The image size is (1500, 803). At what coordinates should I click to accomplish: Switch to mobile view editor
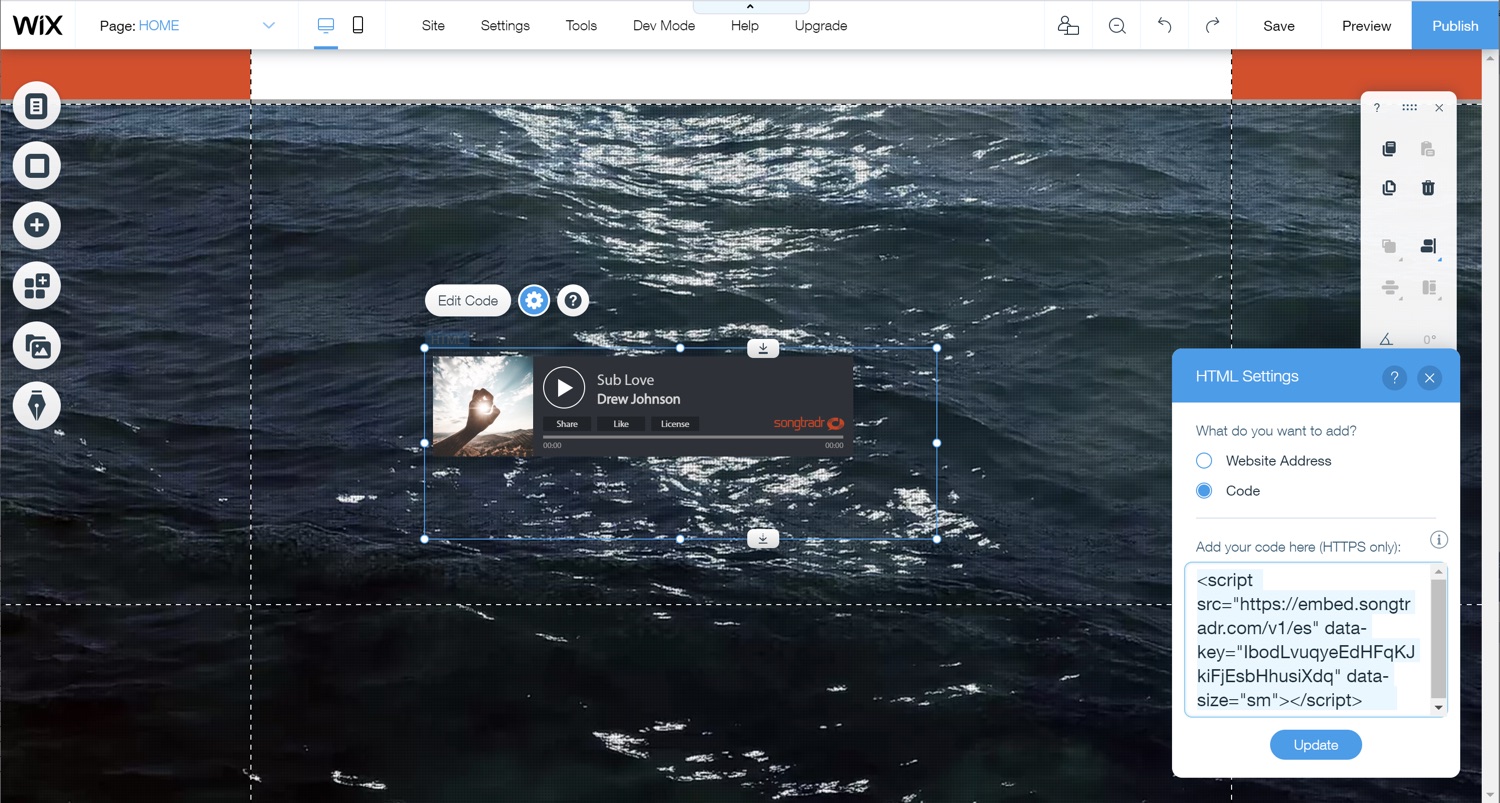pyautogui.click(x=358, y=26)
